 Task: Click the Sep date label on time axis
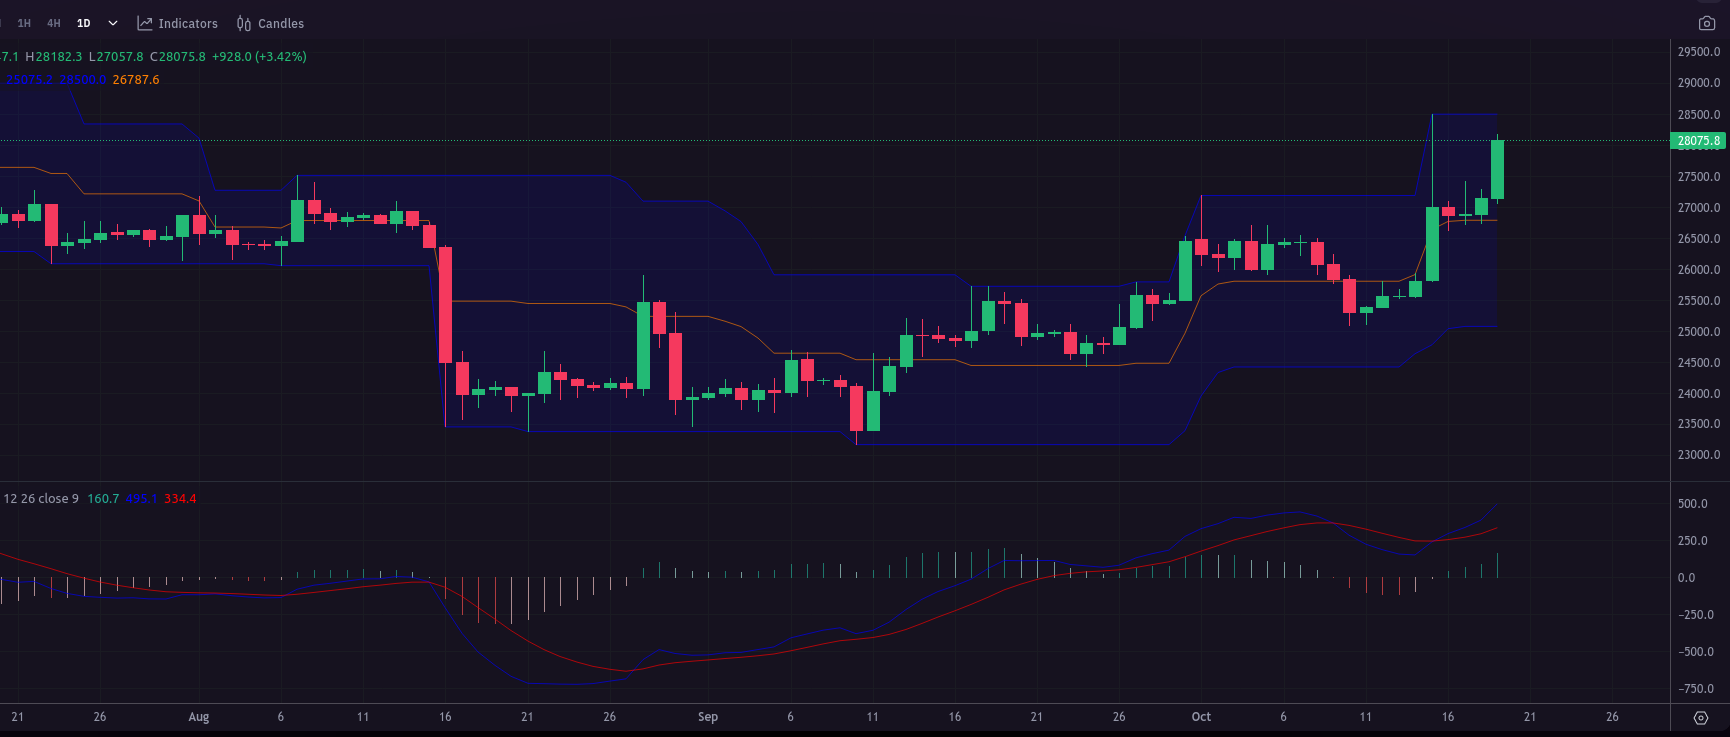click(708, 717)
